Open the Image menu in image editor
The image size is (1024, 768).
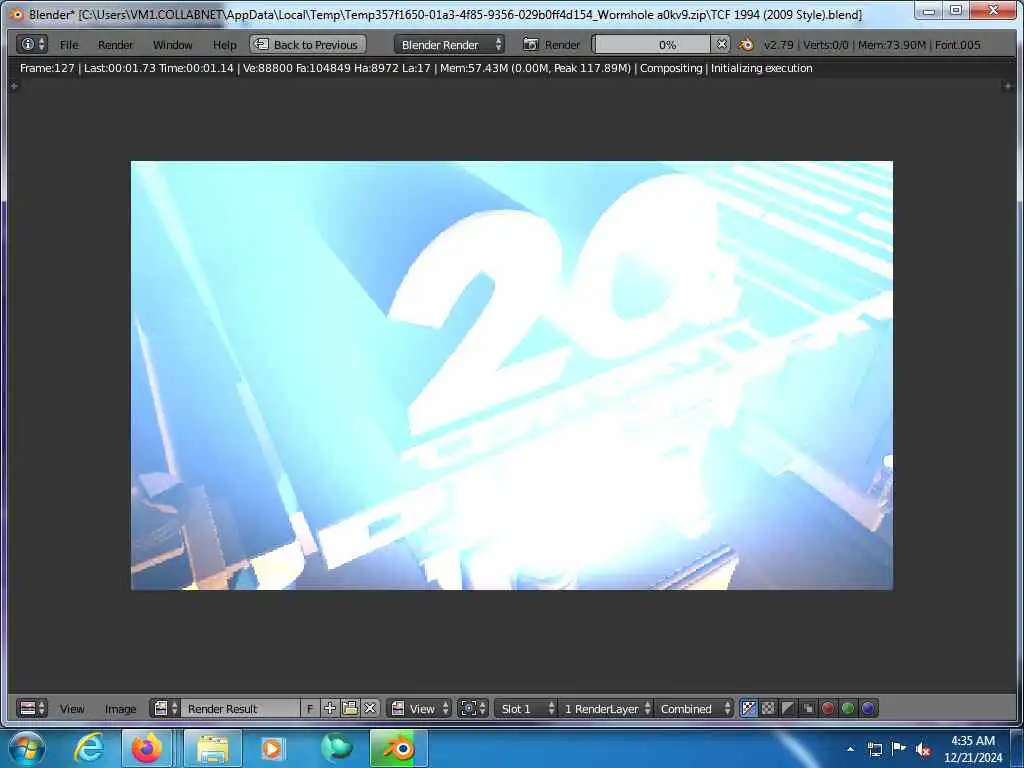tap(120, 709)
